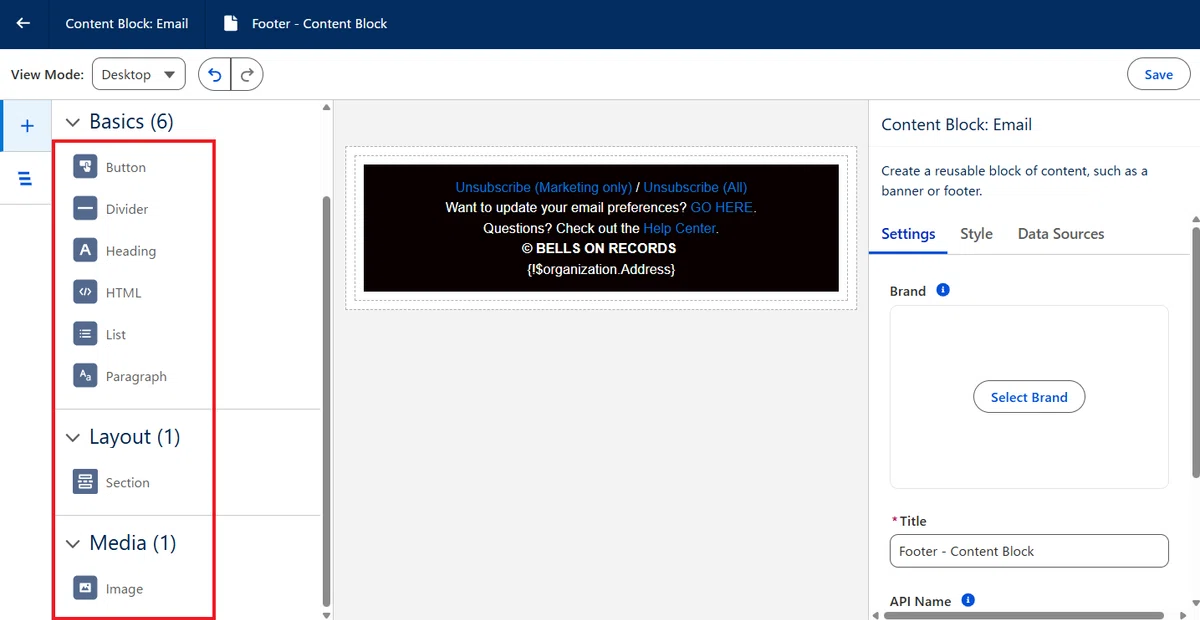Image resolution: width=1200 pixels, height=620 pixels.
Task: Click the © BELLS ON RECORDS text
Action: 599,248
